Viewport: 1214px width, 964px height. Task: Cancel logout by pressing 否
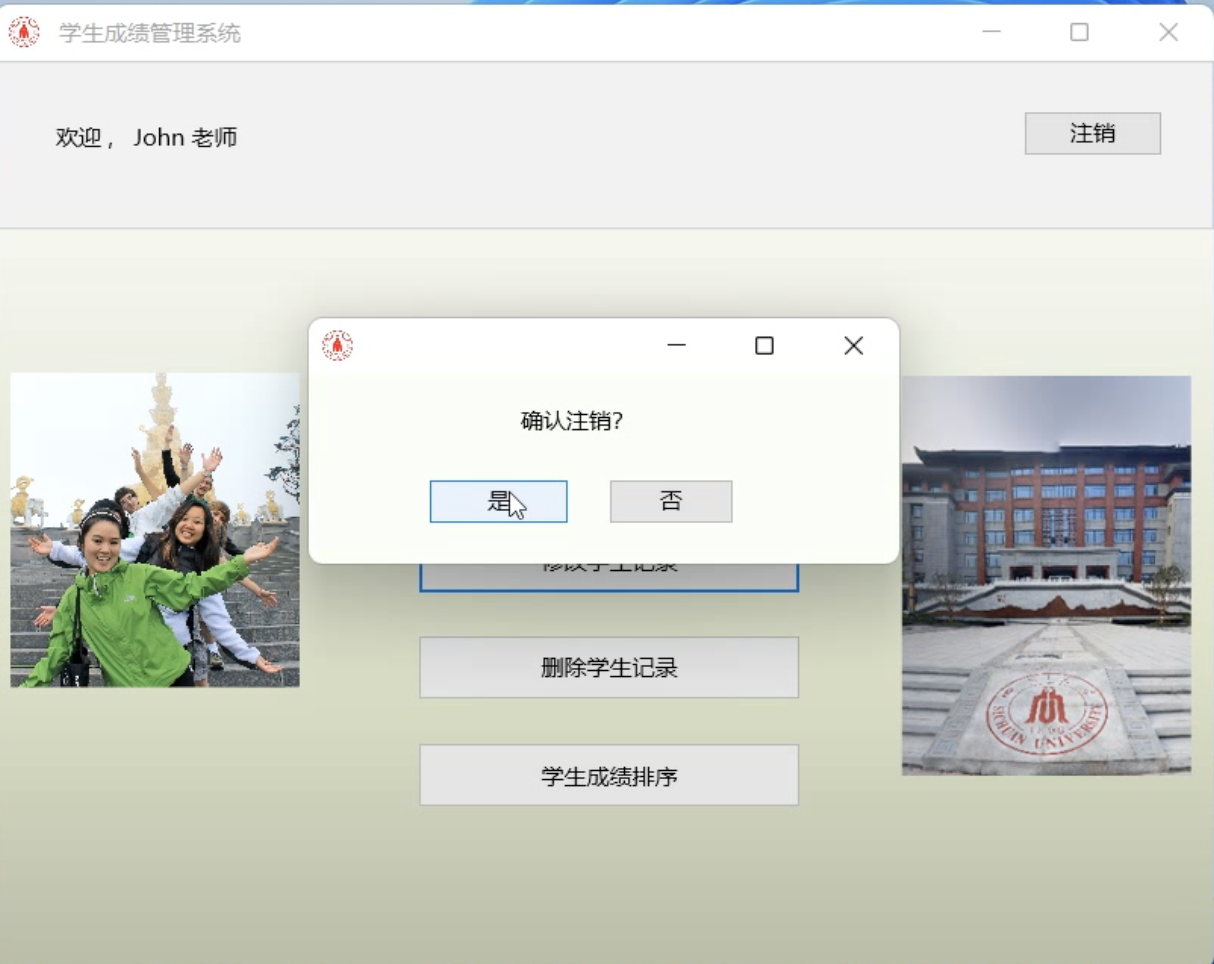[x=671, y=501]
